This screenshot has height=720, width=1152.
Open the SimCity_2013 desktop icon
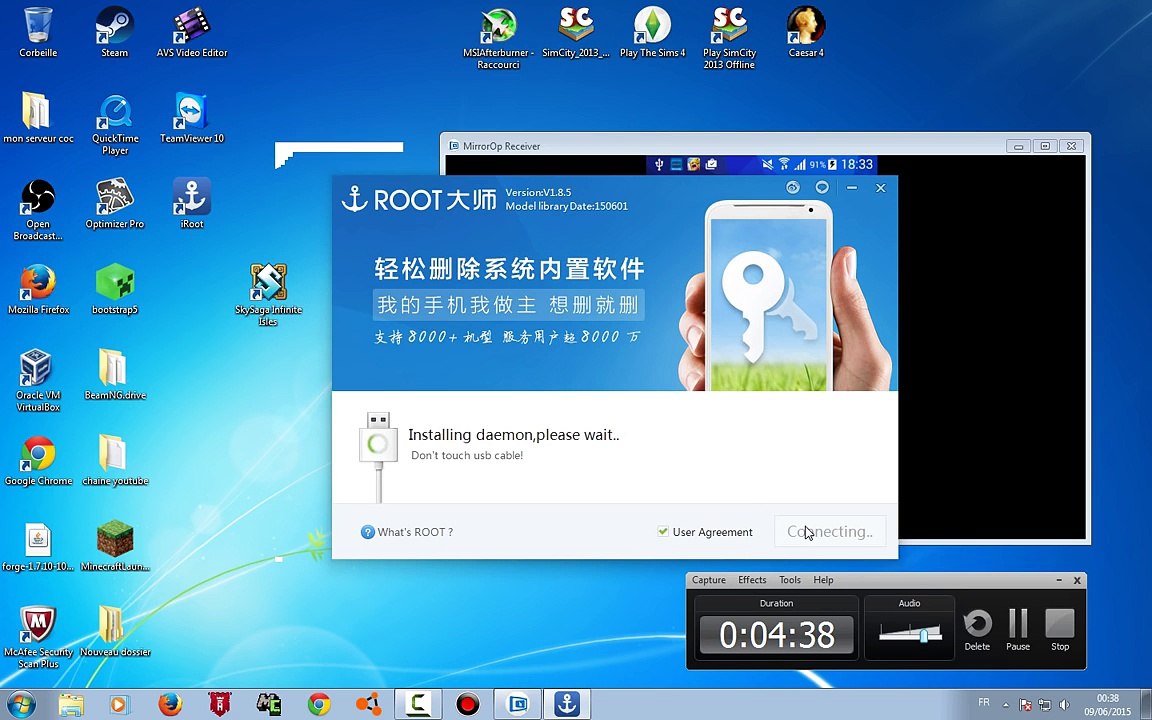576,32
